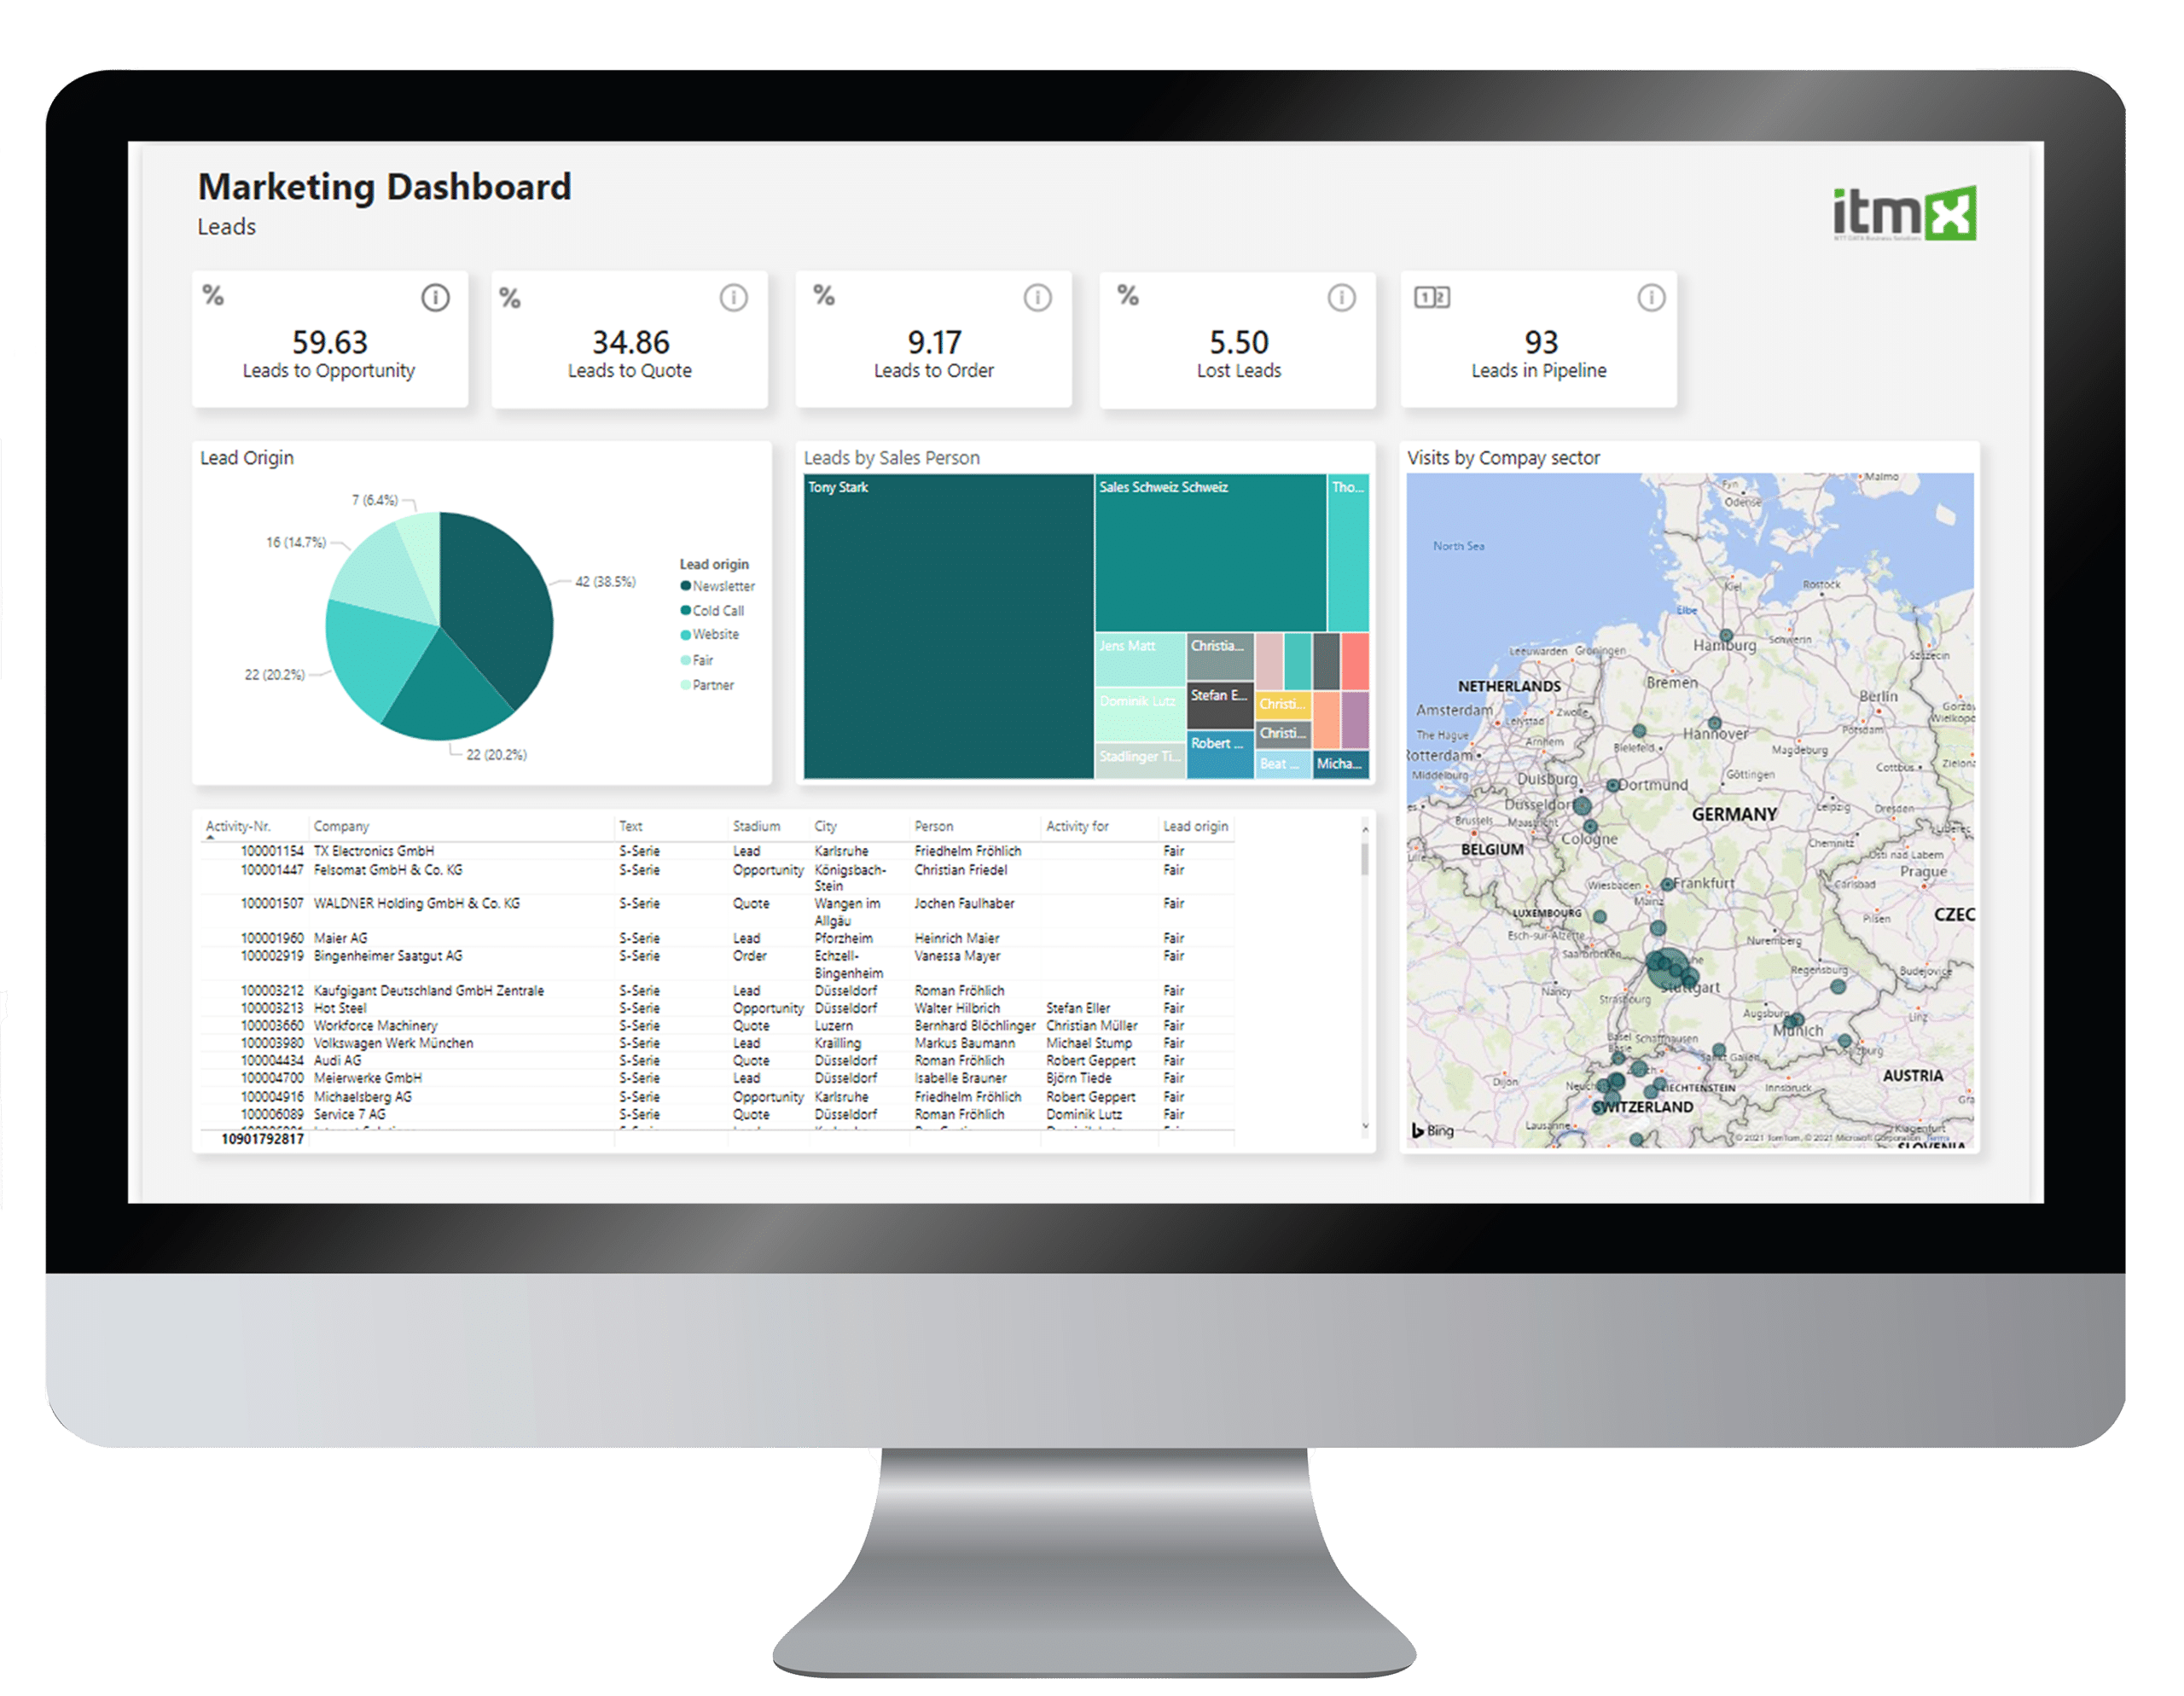Click the info icon on Leads in Pipeline card

1650,297
